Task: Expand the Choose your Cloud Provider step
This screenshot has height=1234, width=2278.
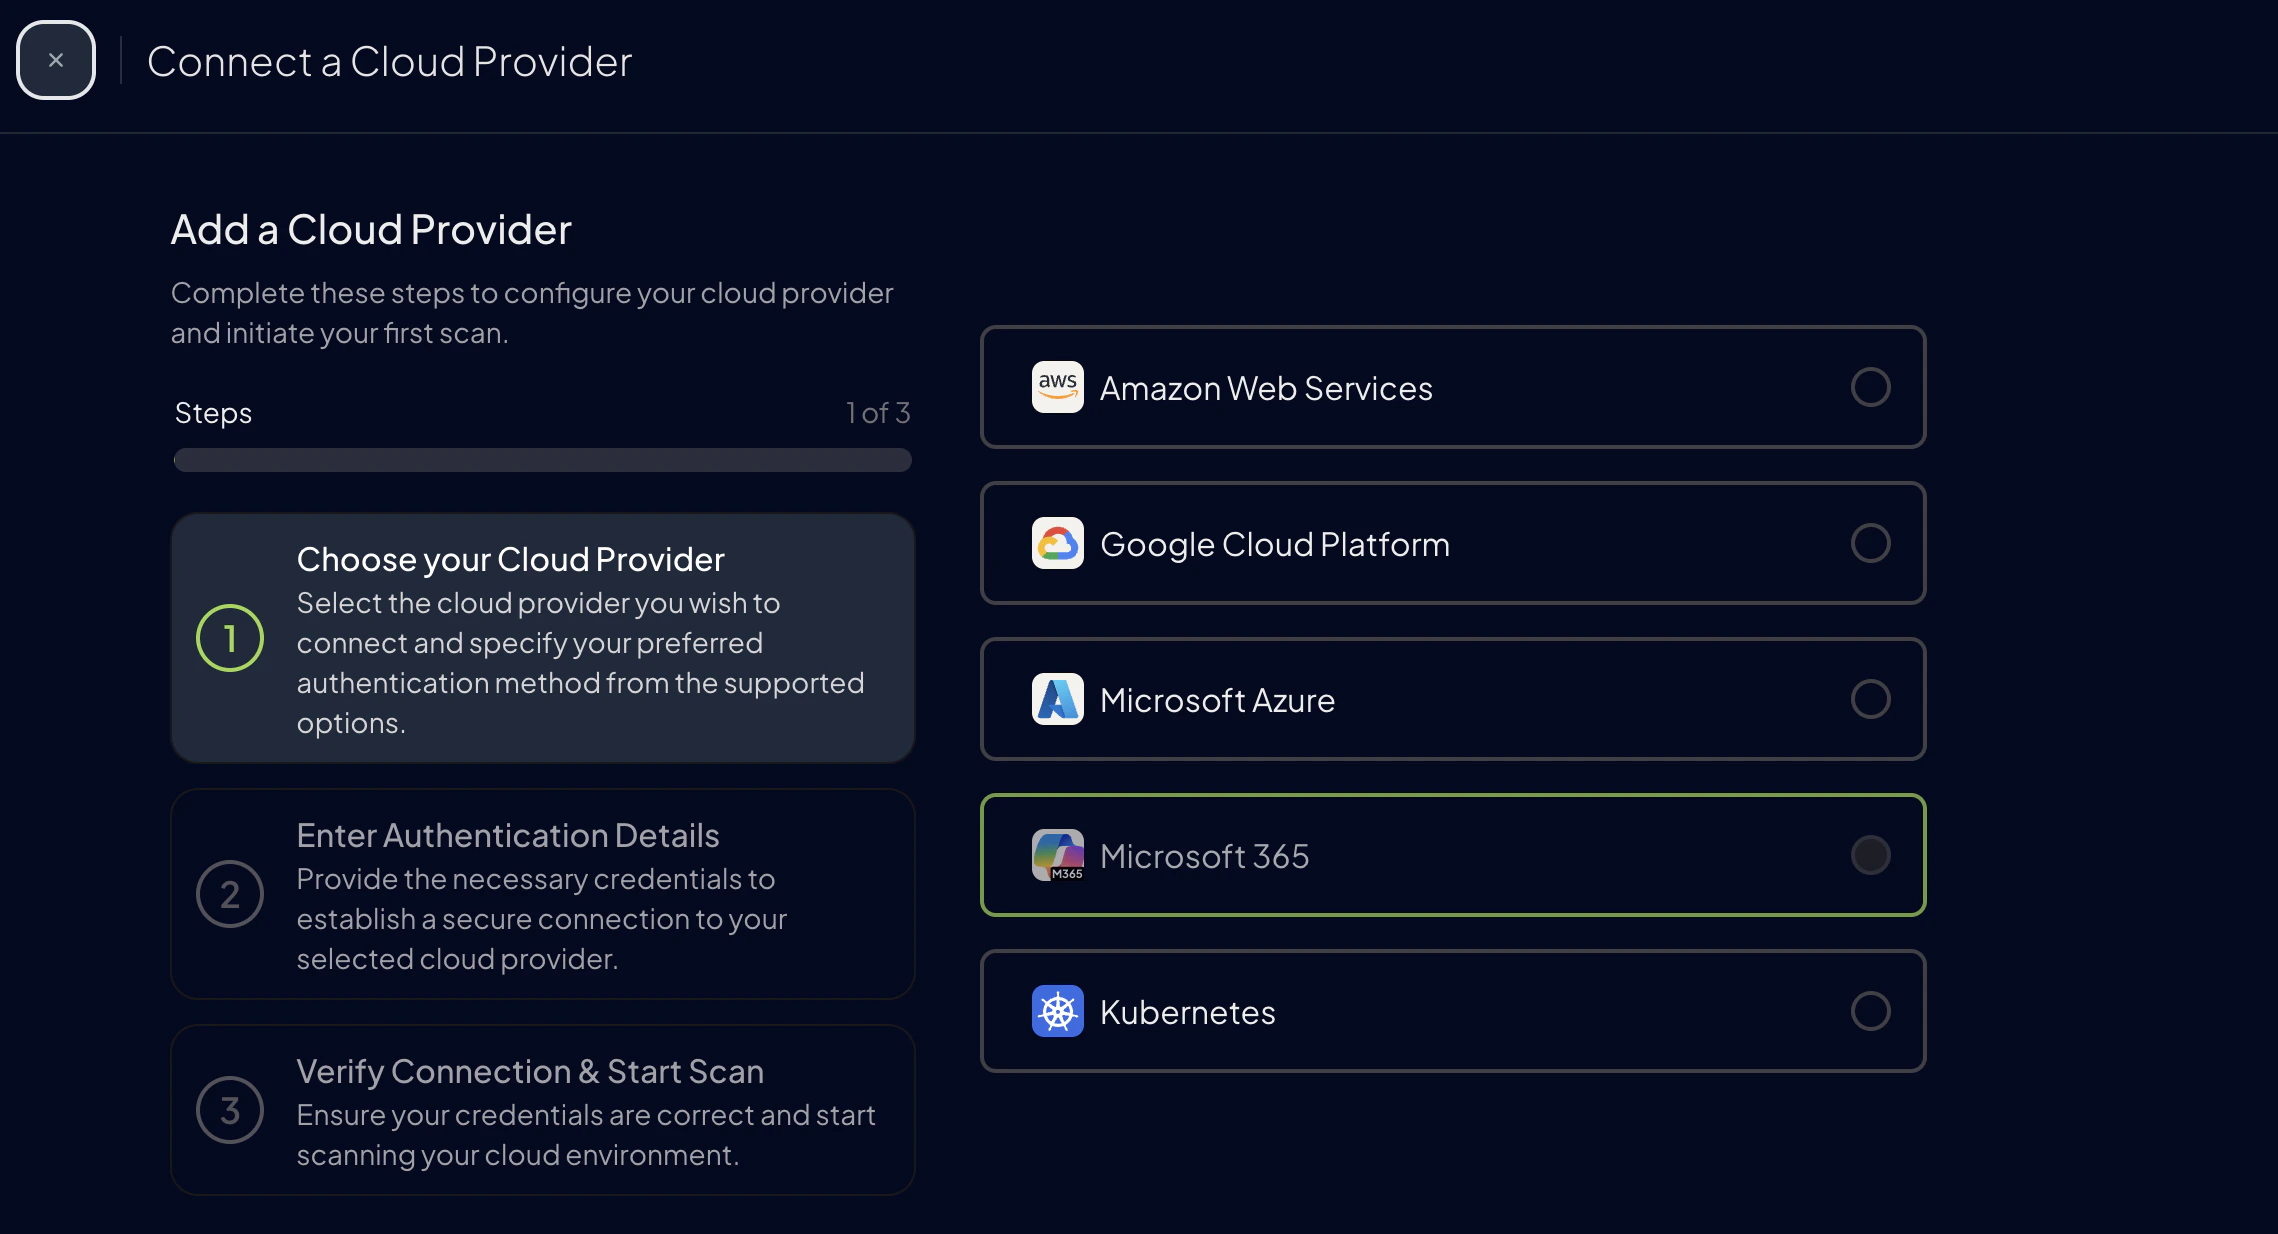Action: 543,637
